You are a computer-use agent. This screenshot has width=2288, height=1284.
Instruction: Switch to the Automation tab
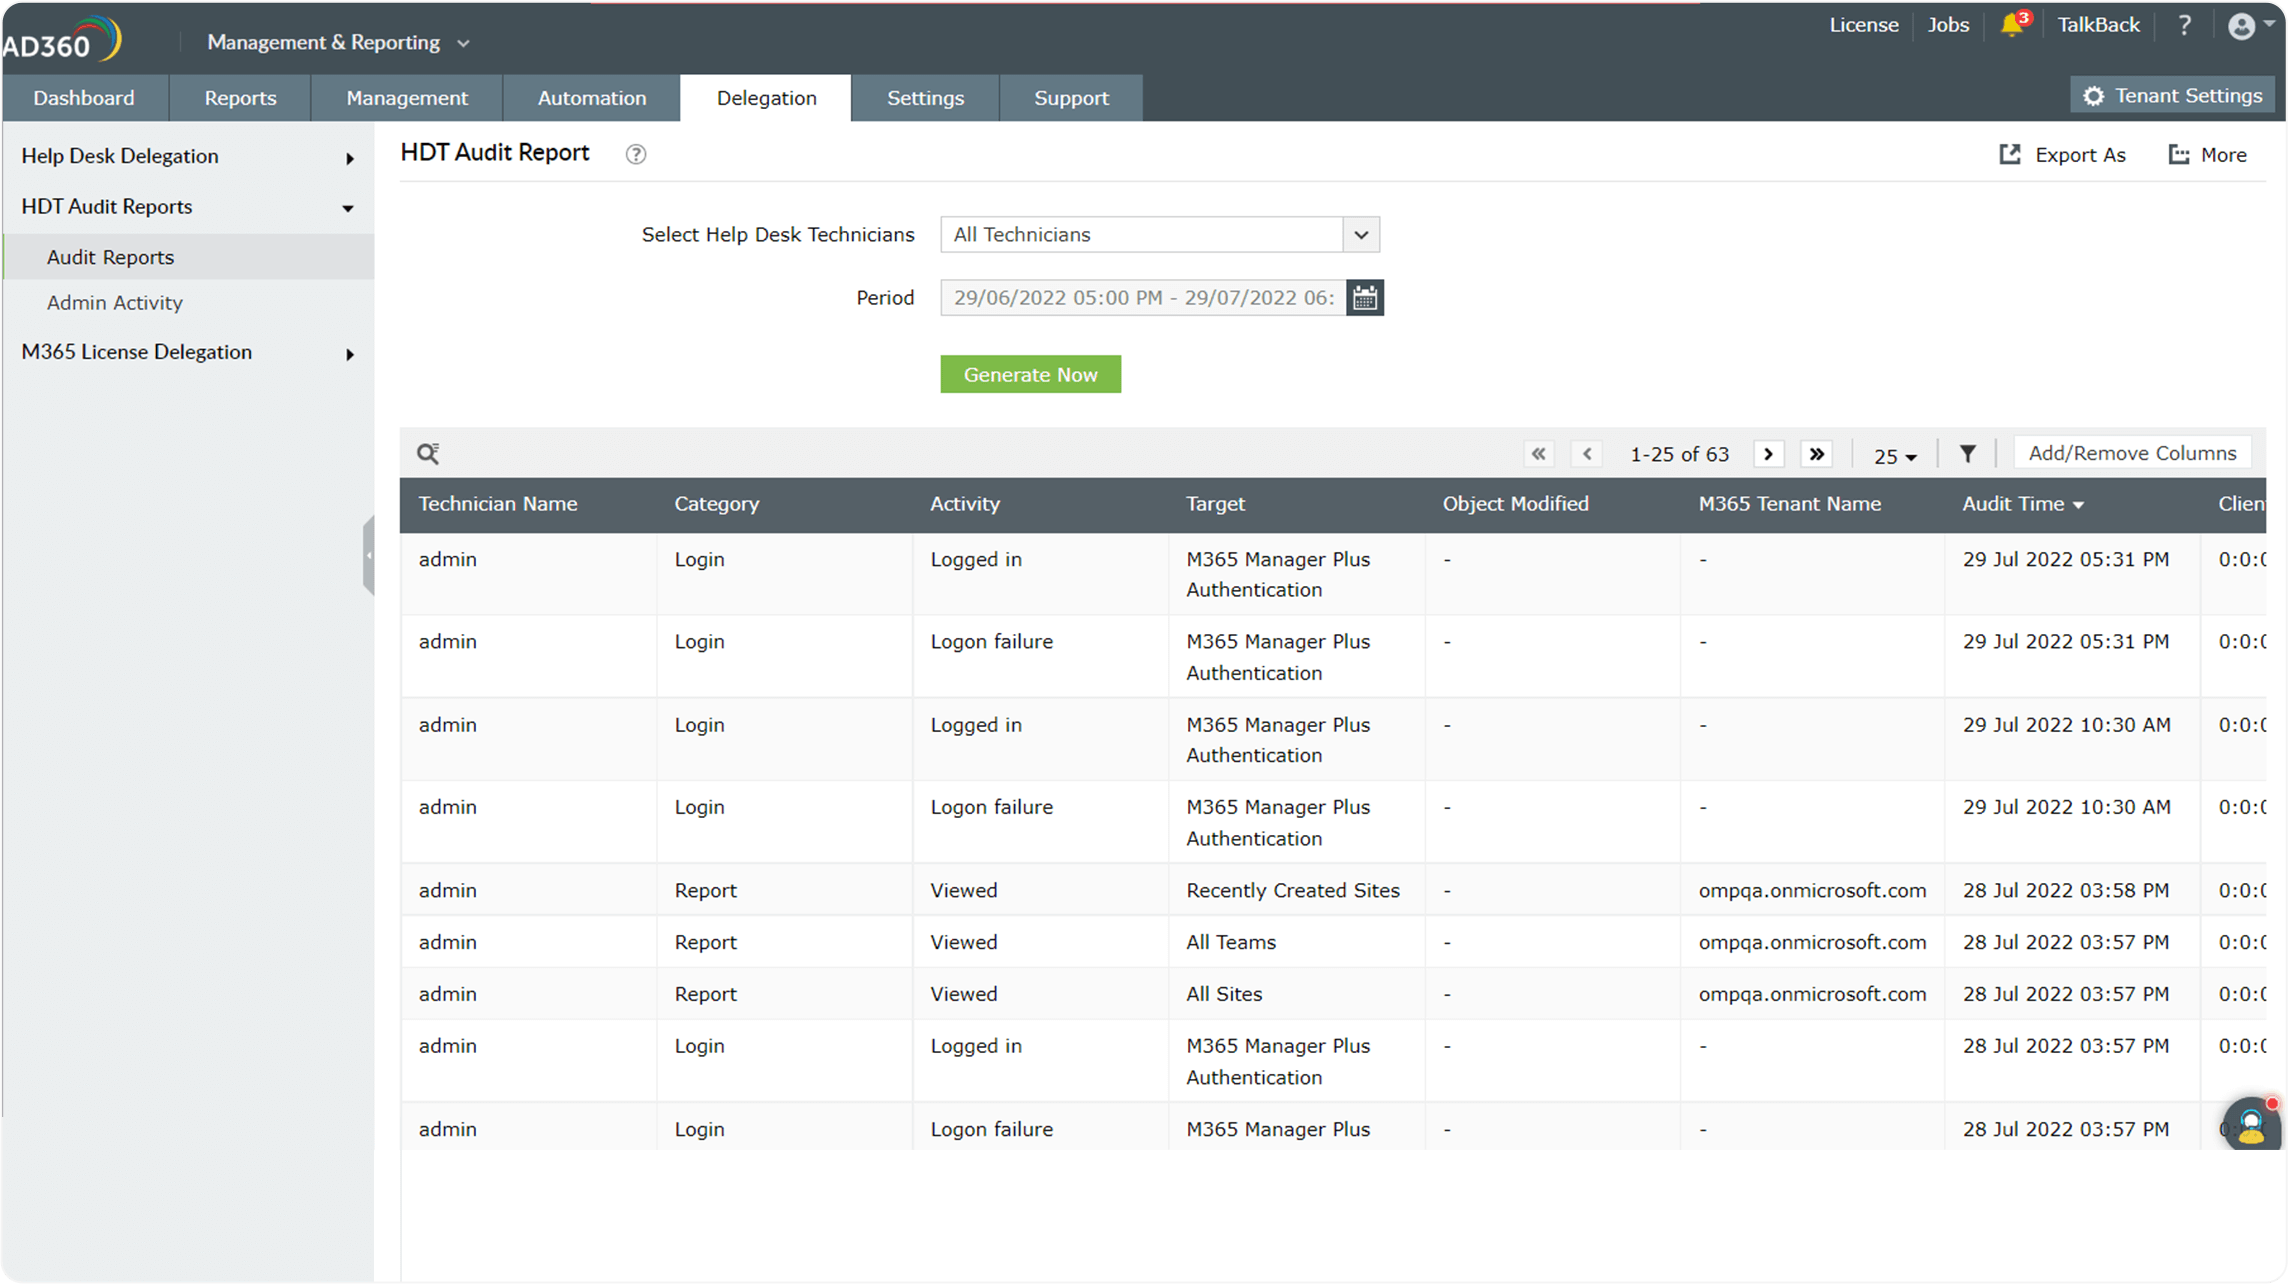(592, 98)
